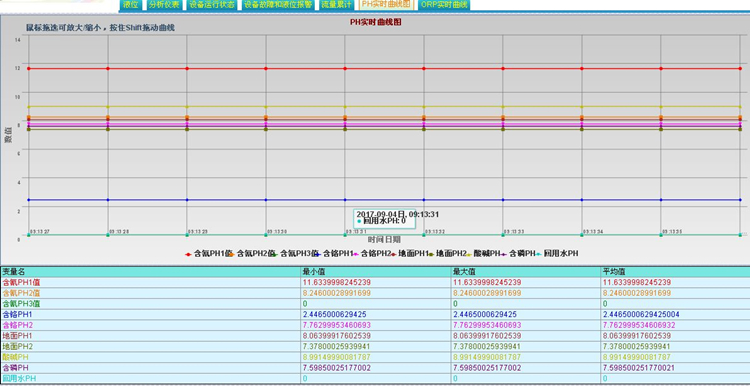750x386 pixels.
Task: Toggle 含氰PH2值 orange legend marker
Action: coord(231,254)
